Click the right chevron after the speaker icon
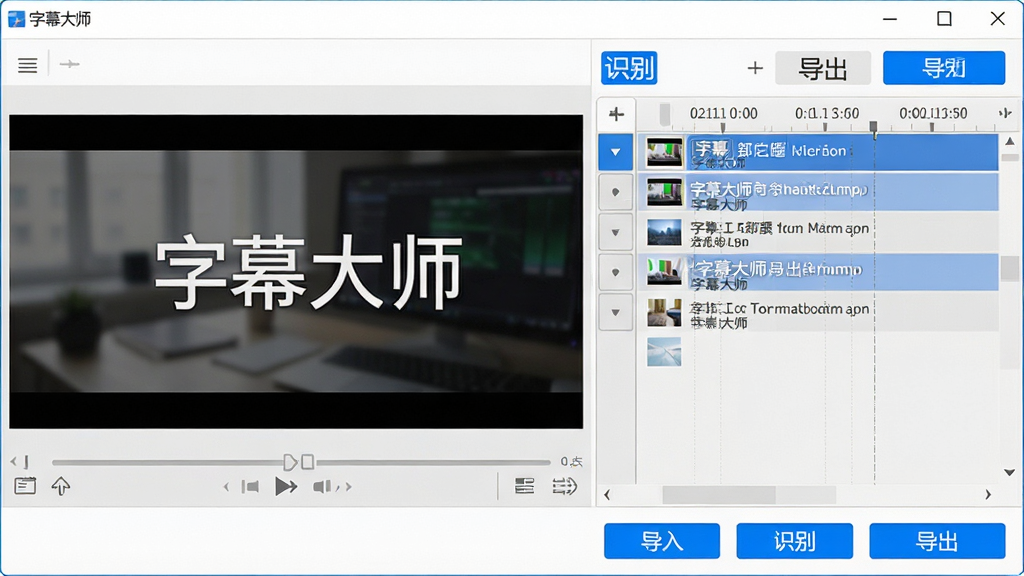The height and width of the screenshot is (576, 1024). 348,487
